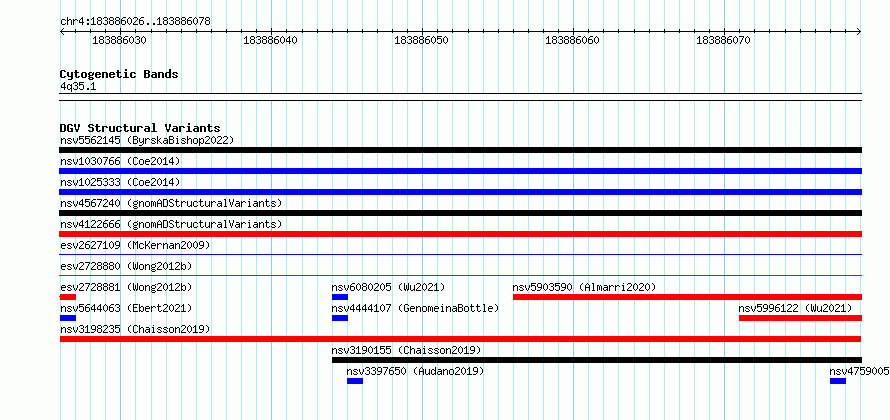Select the black nsv4567240 variant bar
Image resolution: width=890 pixels, height=420 pixels.
[460, 213]
